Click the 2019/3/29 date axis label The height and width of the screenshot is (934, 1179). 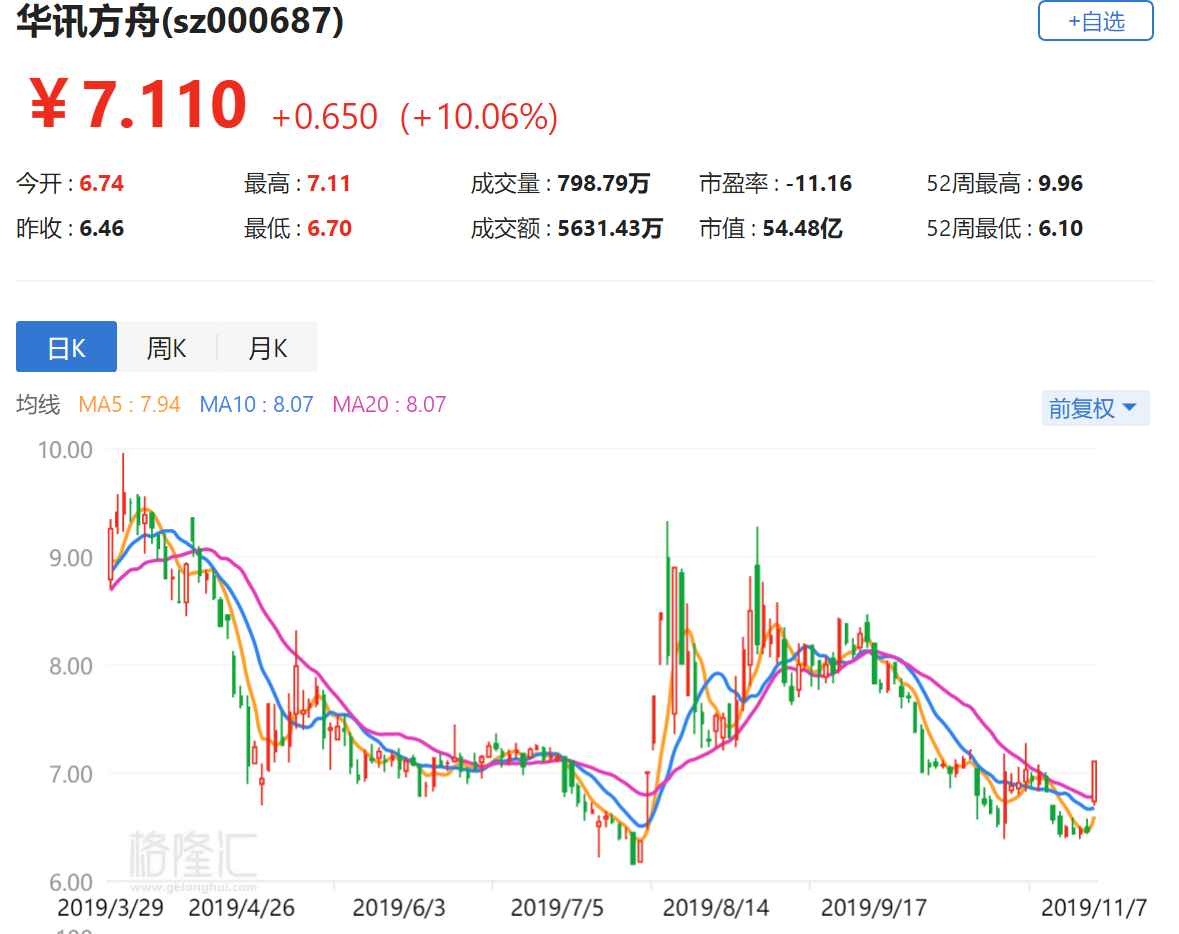(x=111, y=908)
